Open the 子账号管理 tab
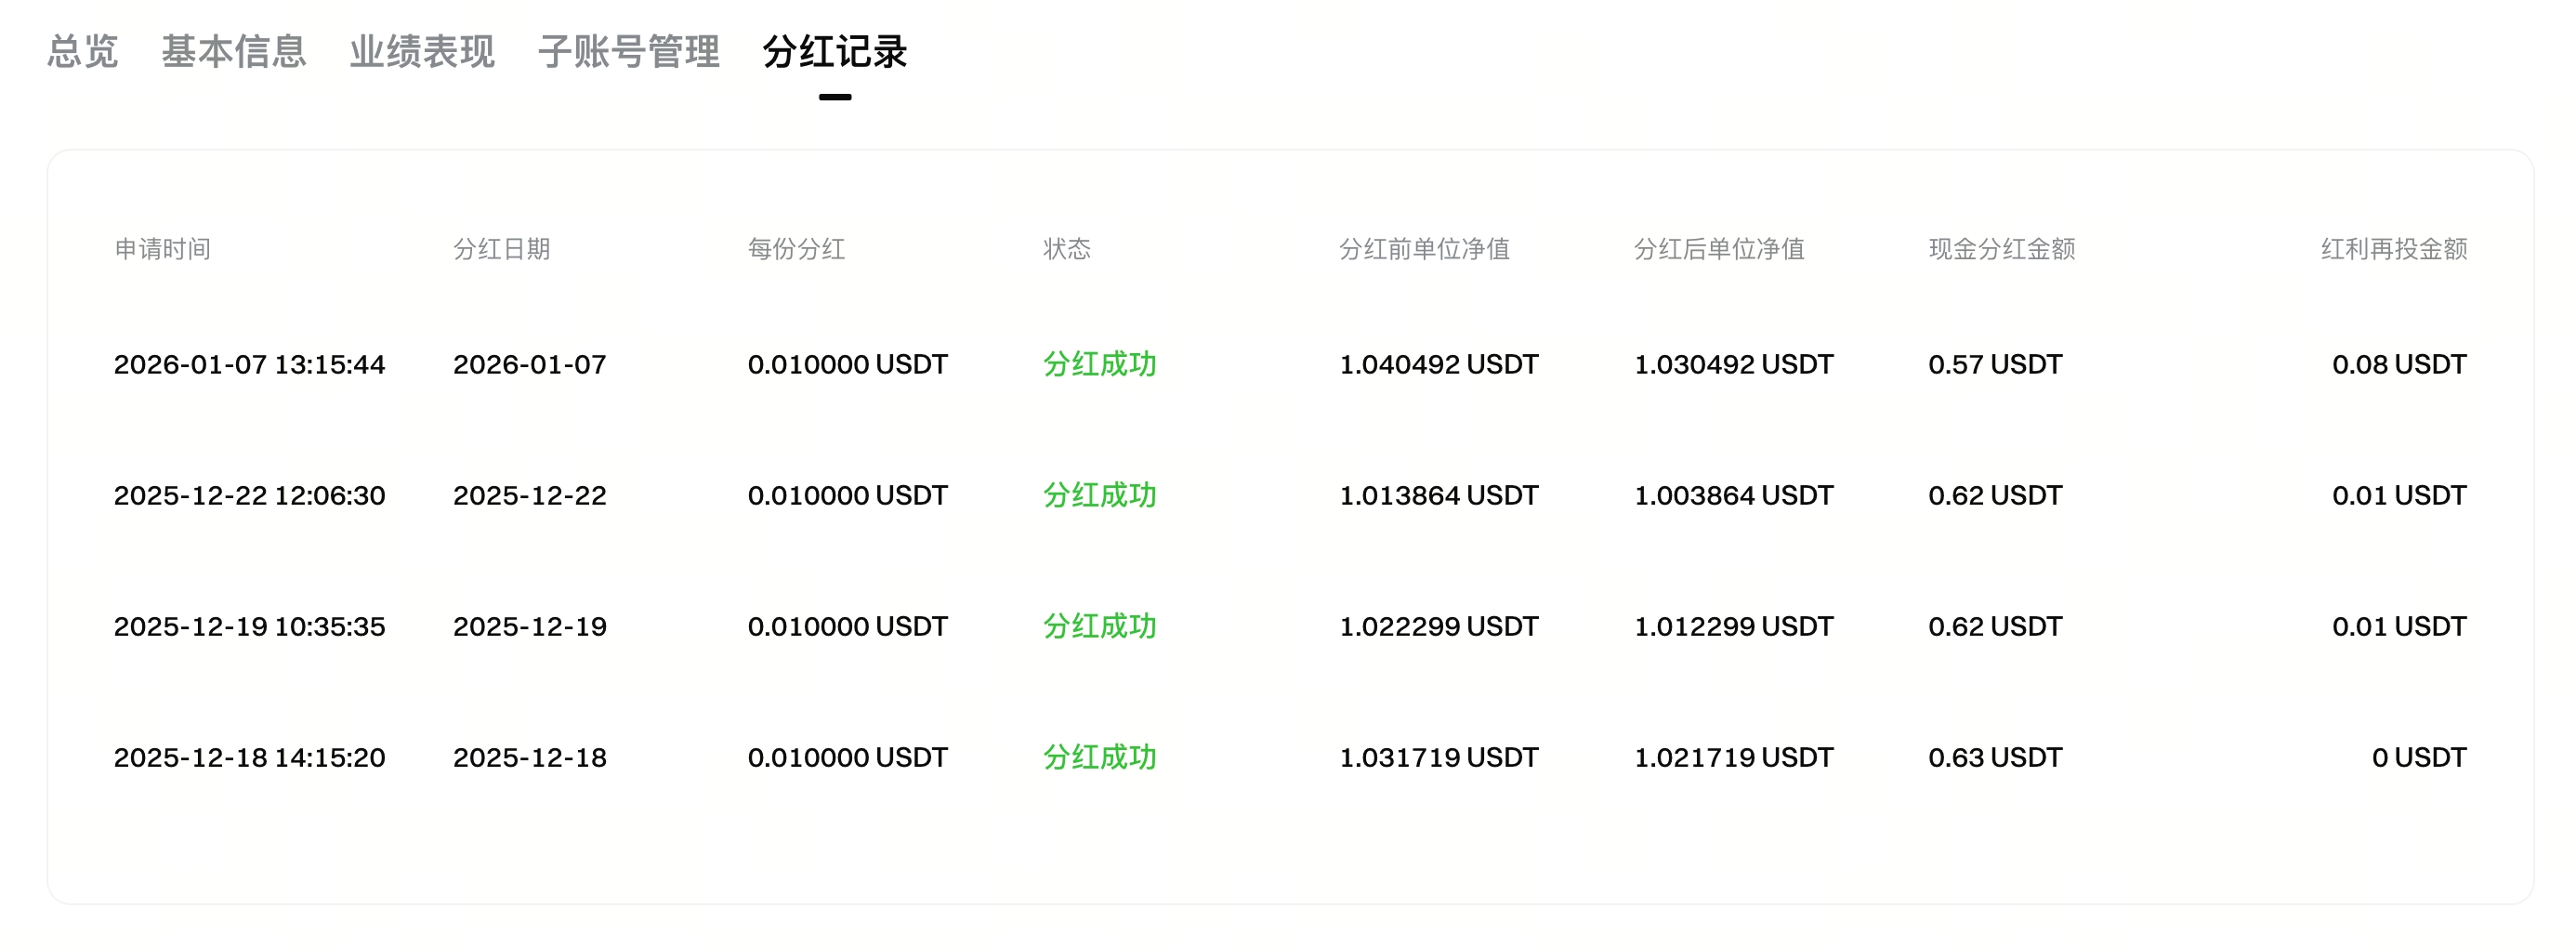Viewport: 2576px width, 948px height. point(630,55)
